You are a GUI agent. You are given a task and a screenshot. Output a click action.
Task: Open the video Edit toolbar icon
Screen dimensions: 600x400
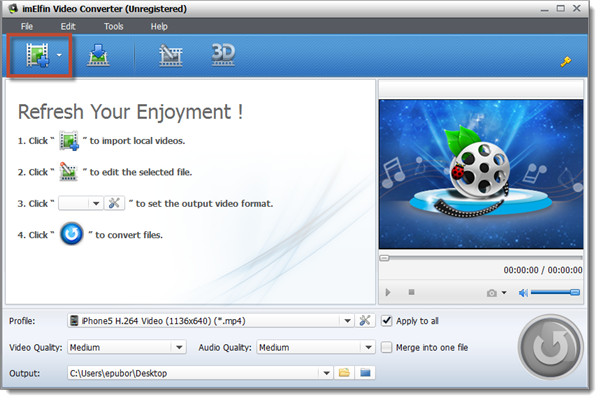pos(171,55)
